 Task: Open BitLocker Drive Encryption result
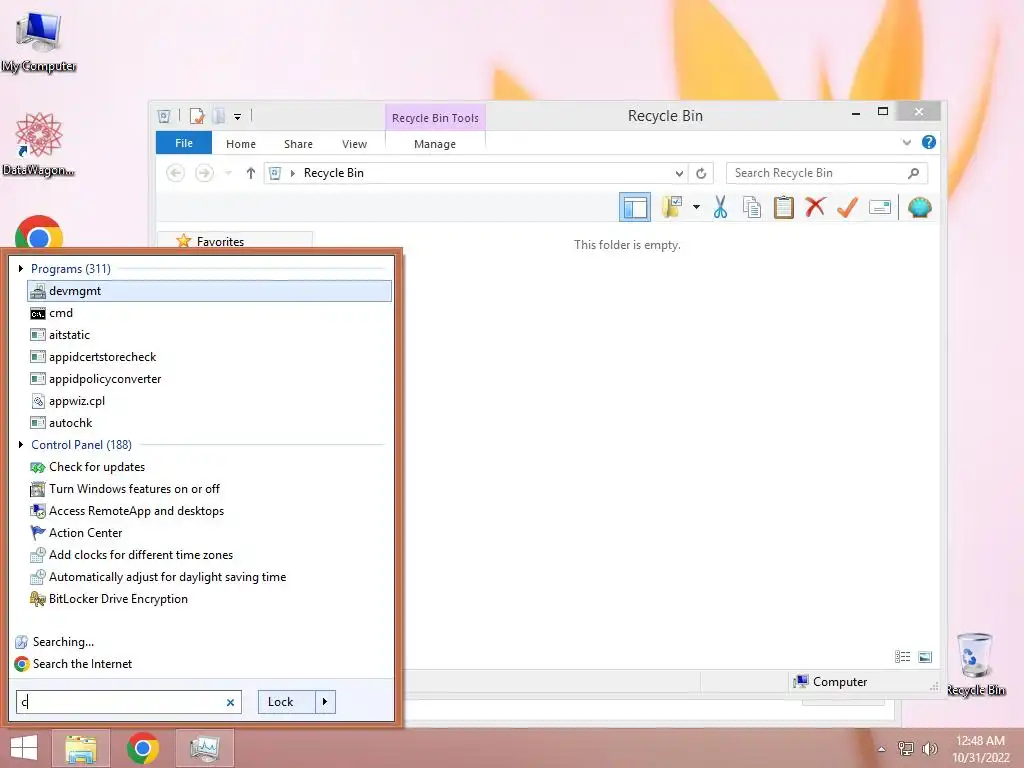pyautogui.click(x=209, y=599)
